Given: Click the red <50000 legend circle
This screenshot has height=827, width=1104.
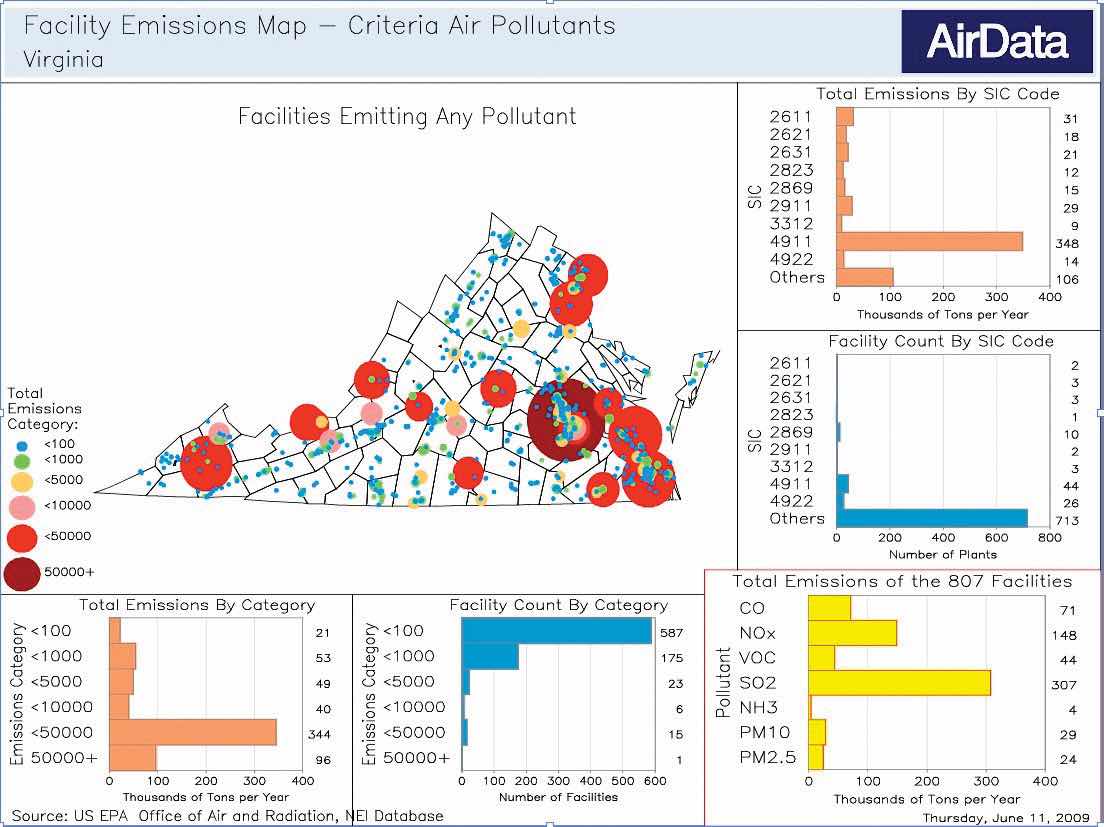Looking at the screenshot, I should 22,537.
